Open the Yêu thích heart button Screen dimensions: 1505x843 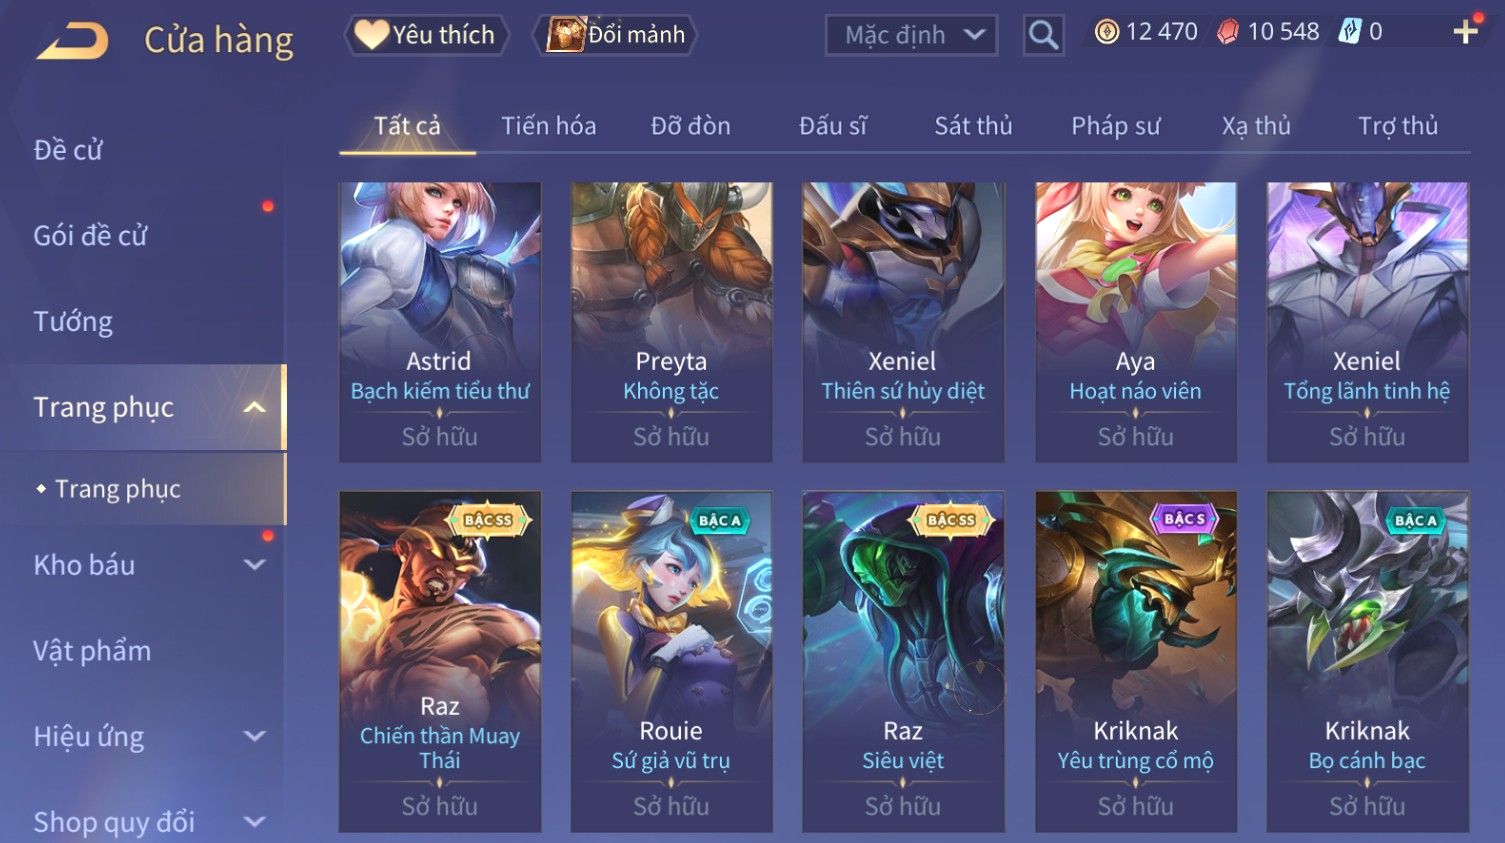[427, 35]
